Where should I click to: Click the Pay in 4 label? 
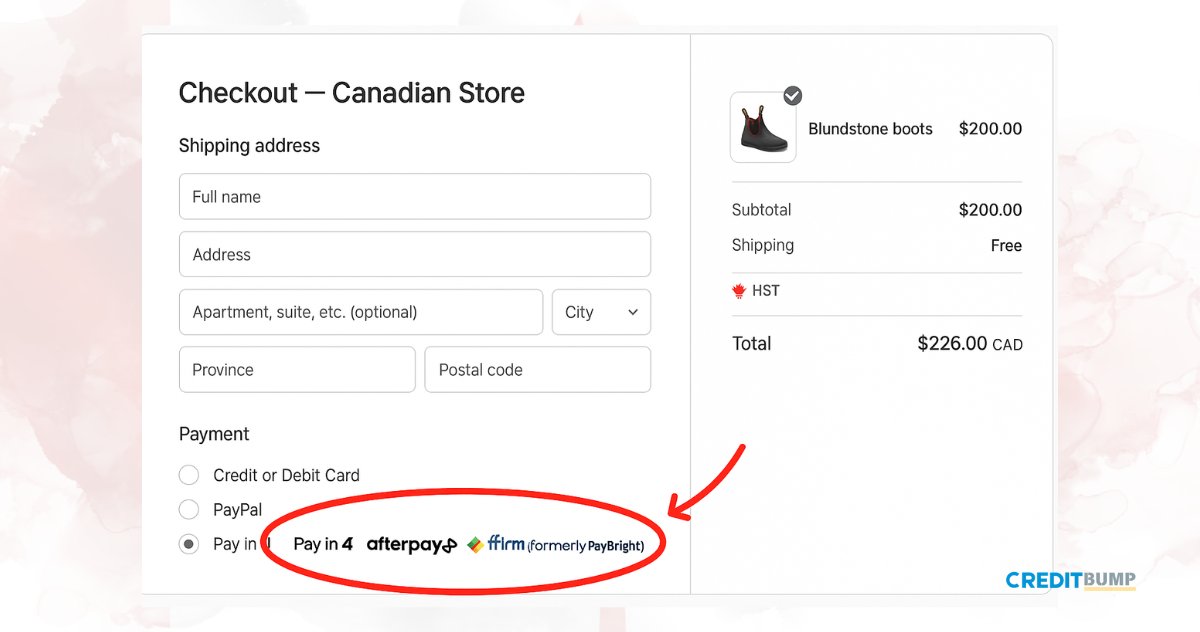coord(323,545)
